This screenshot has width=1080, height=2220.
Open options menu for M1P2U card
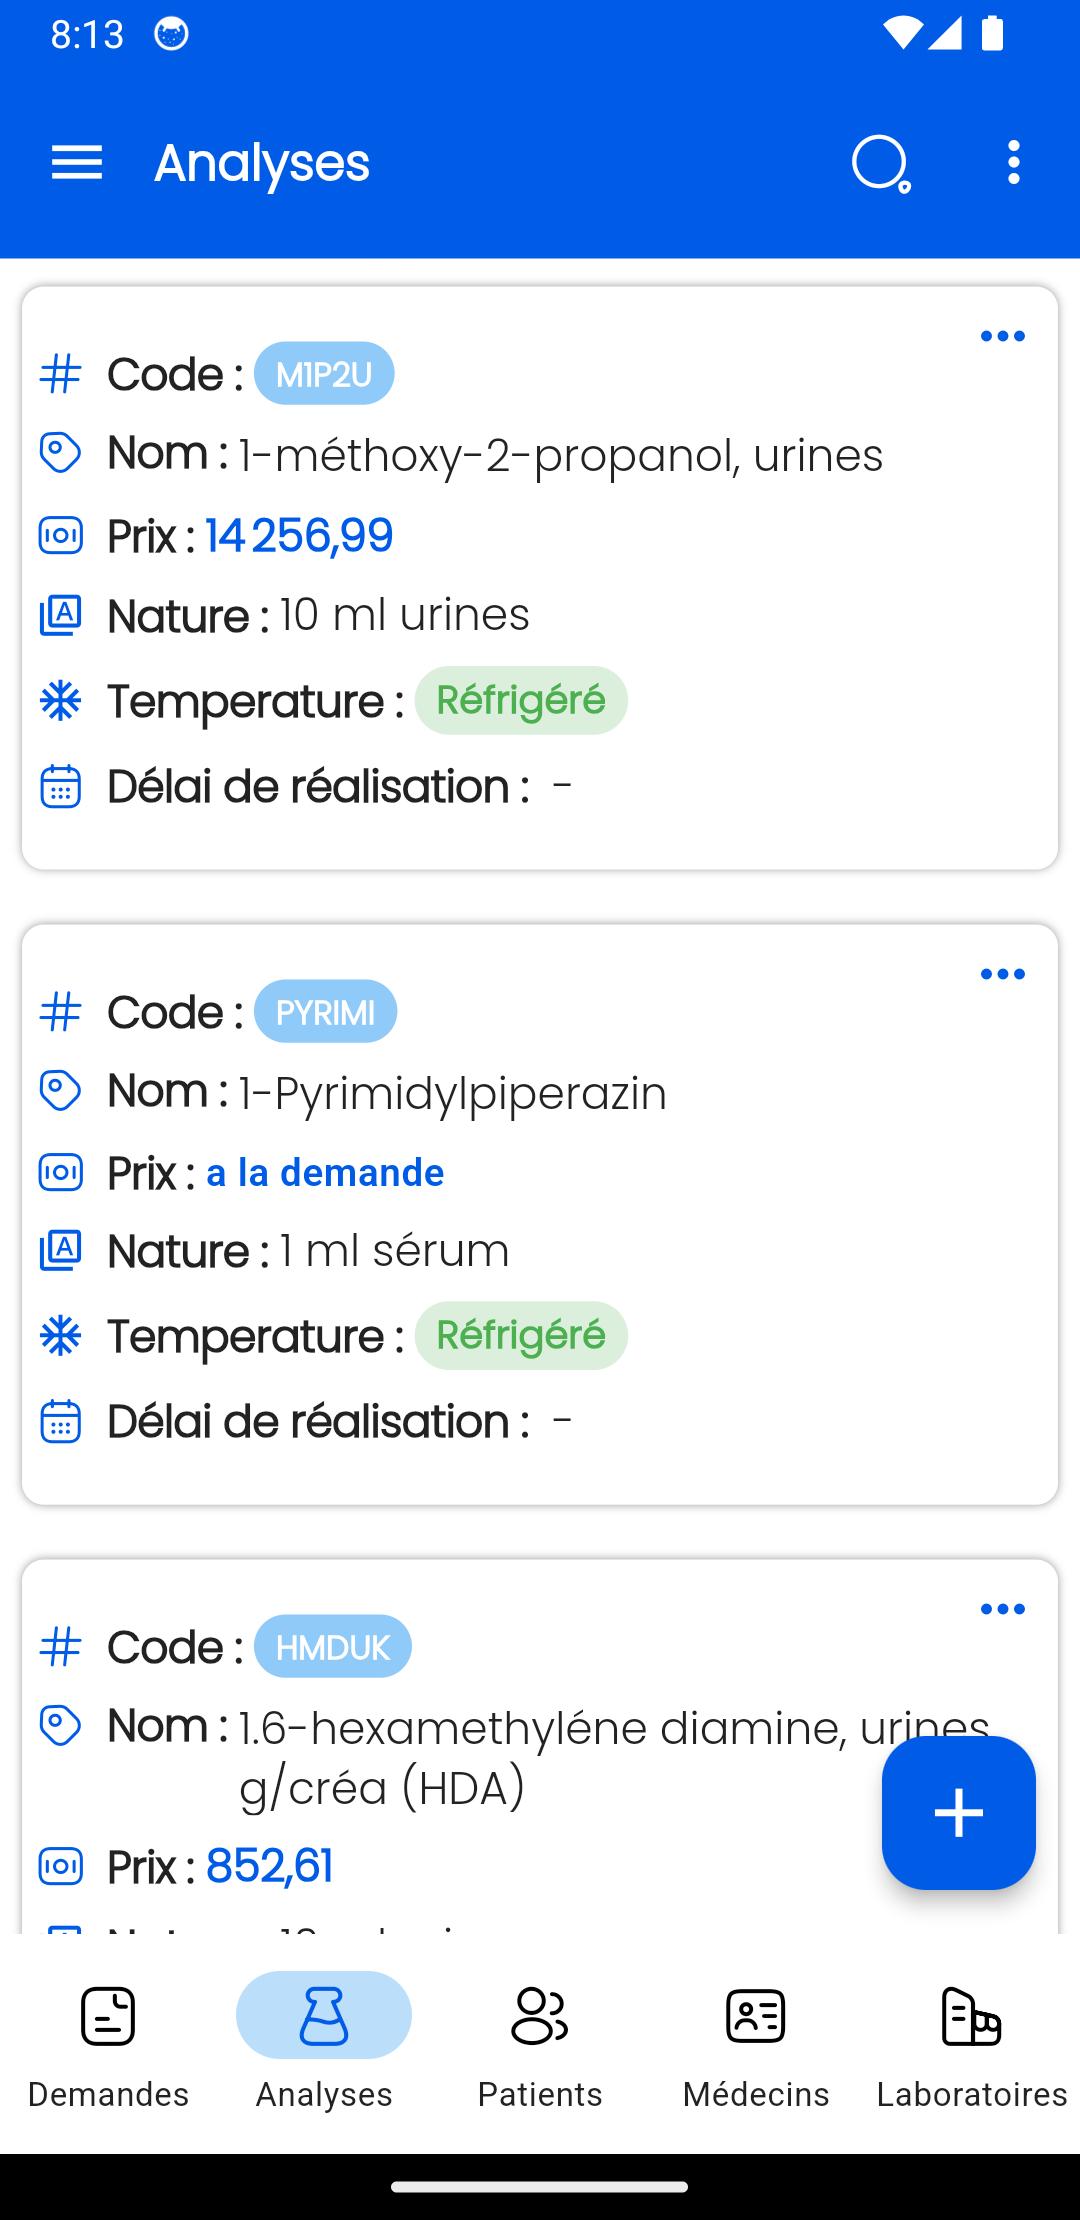click(1002, 336)
